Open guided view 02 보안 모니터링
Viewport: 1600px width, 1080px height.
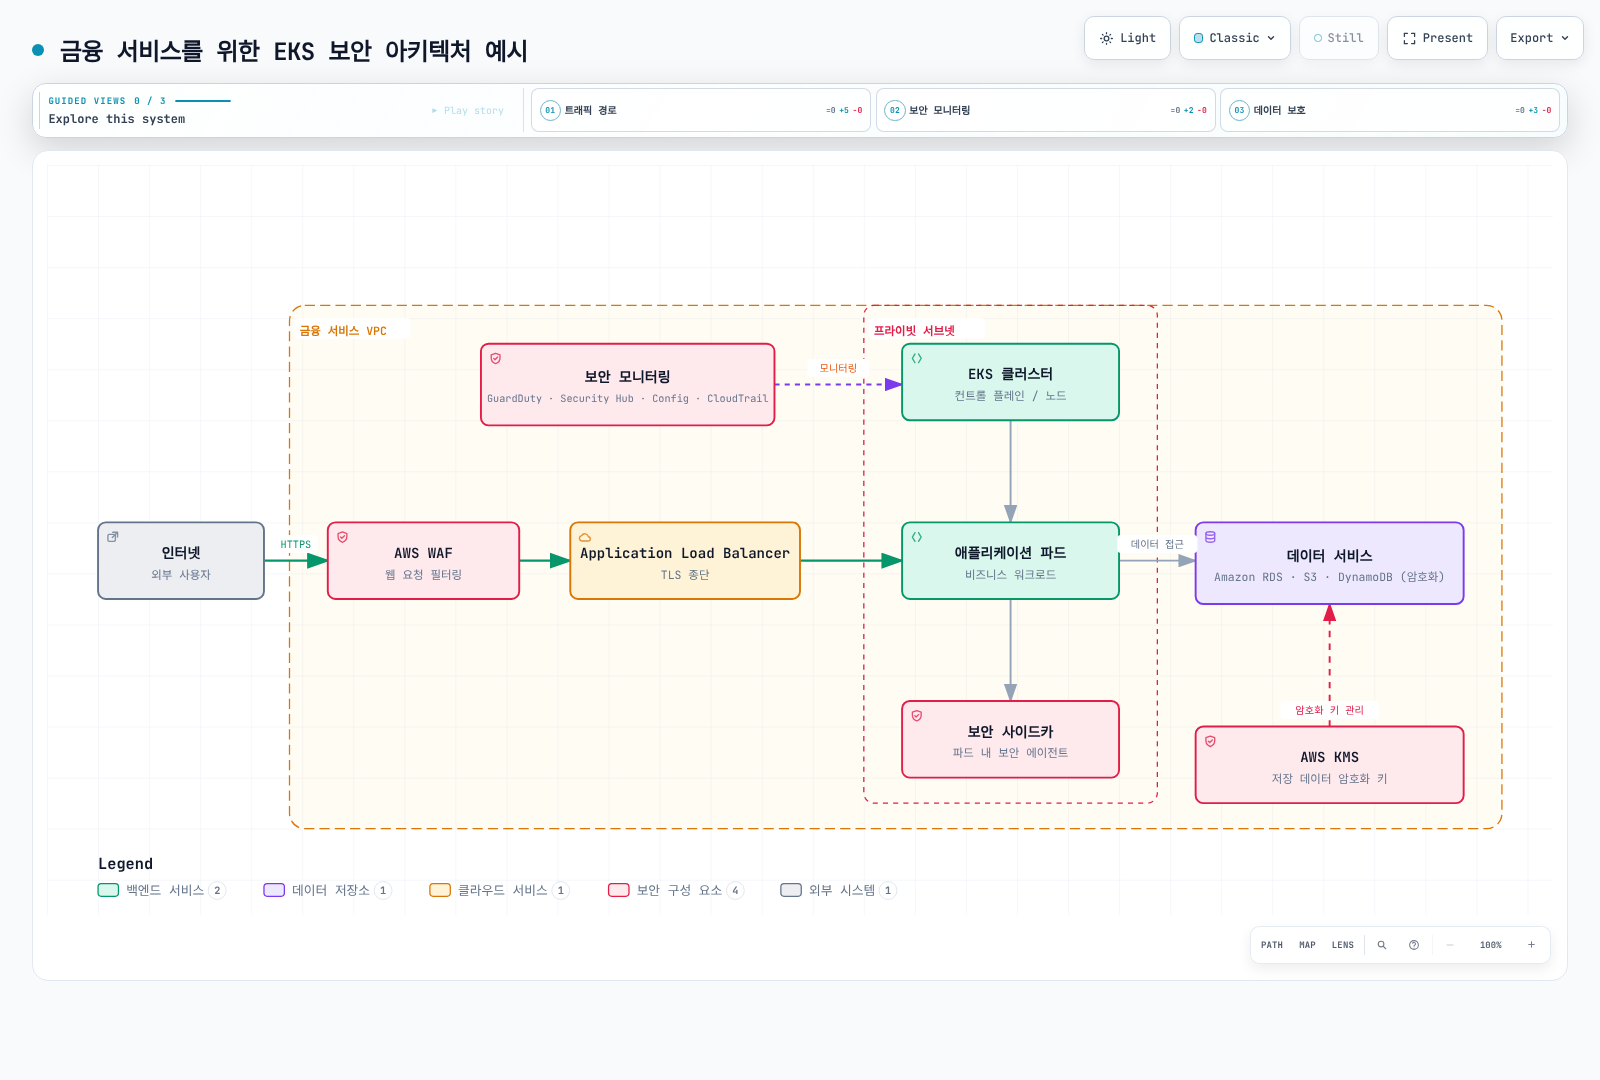tap(1045, 110)
